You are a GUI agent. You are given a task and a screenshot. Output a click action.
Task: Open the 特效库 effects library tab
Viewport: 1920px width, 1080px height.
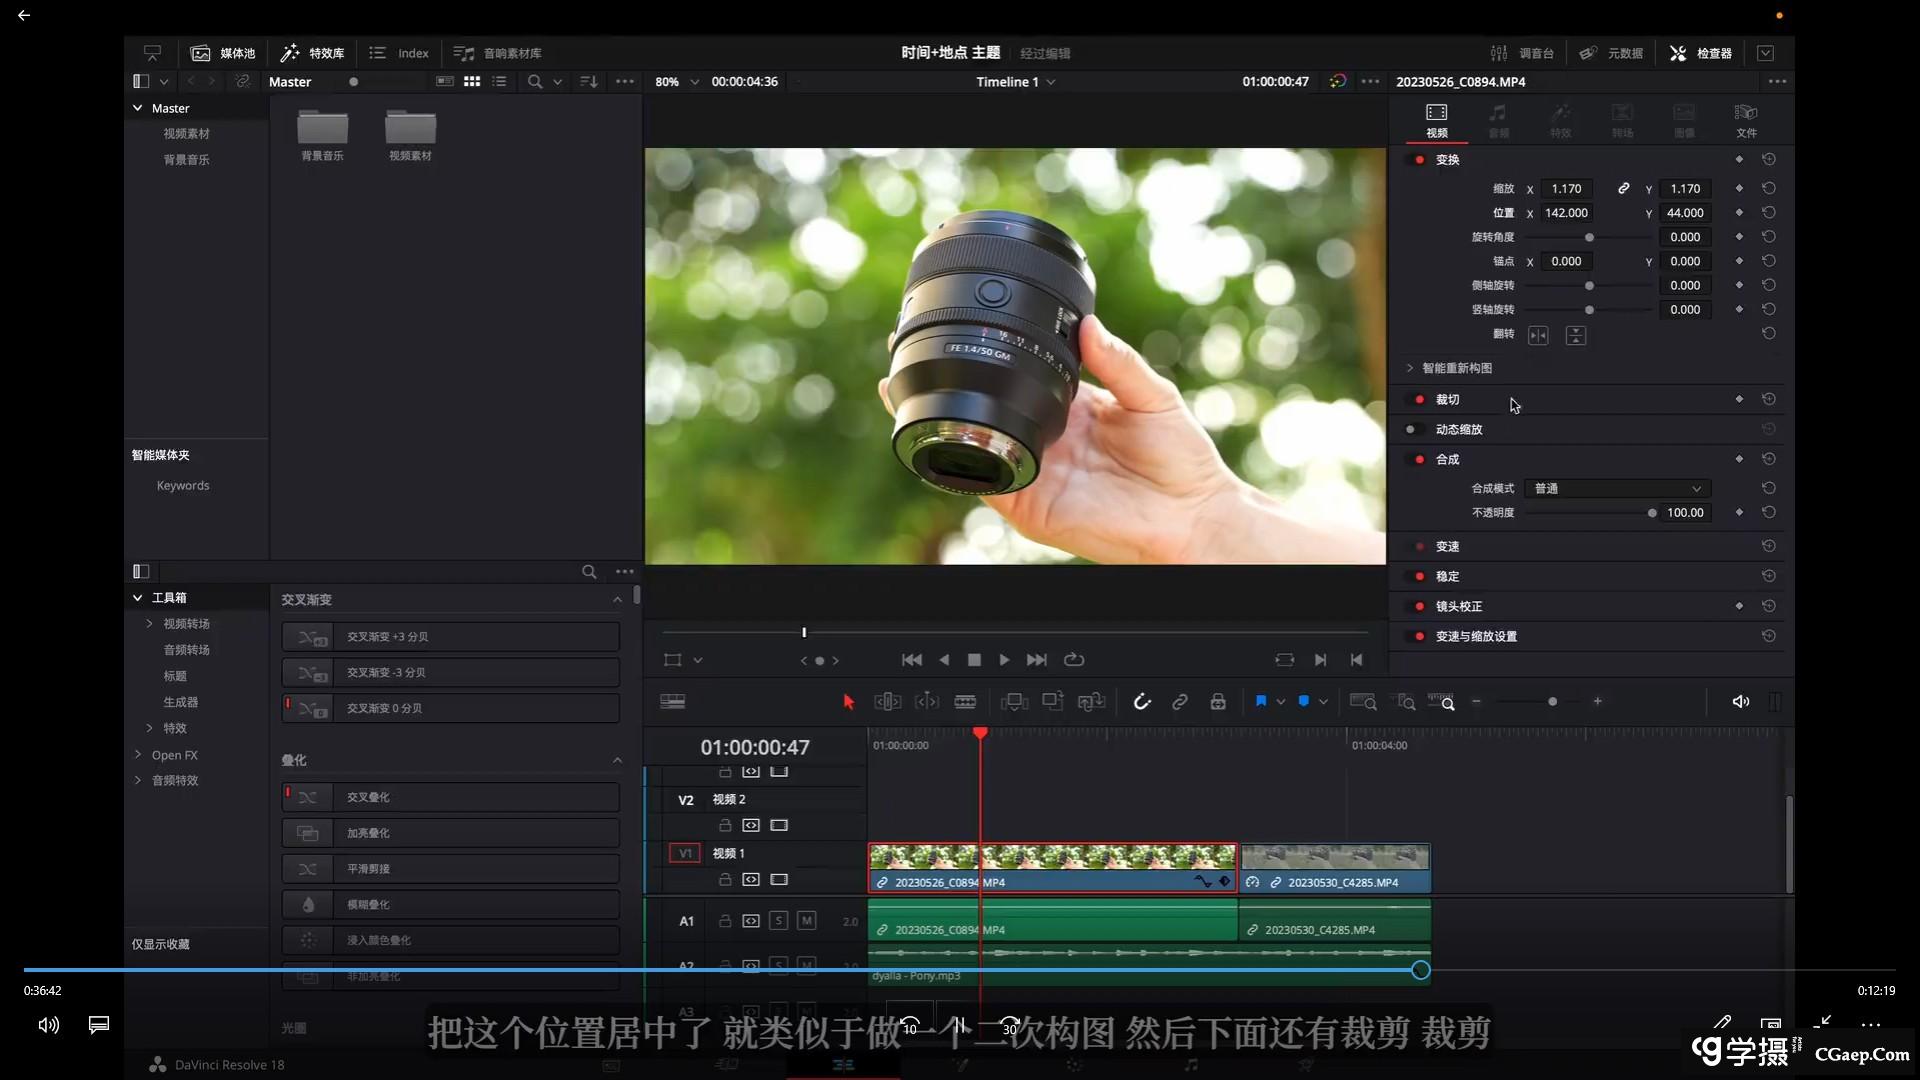(x=313, y=53)
